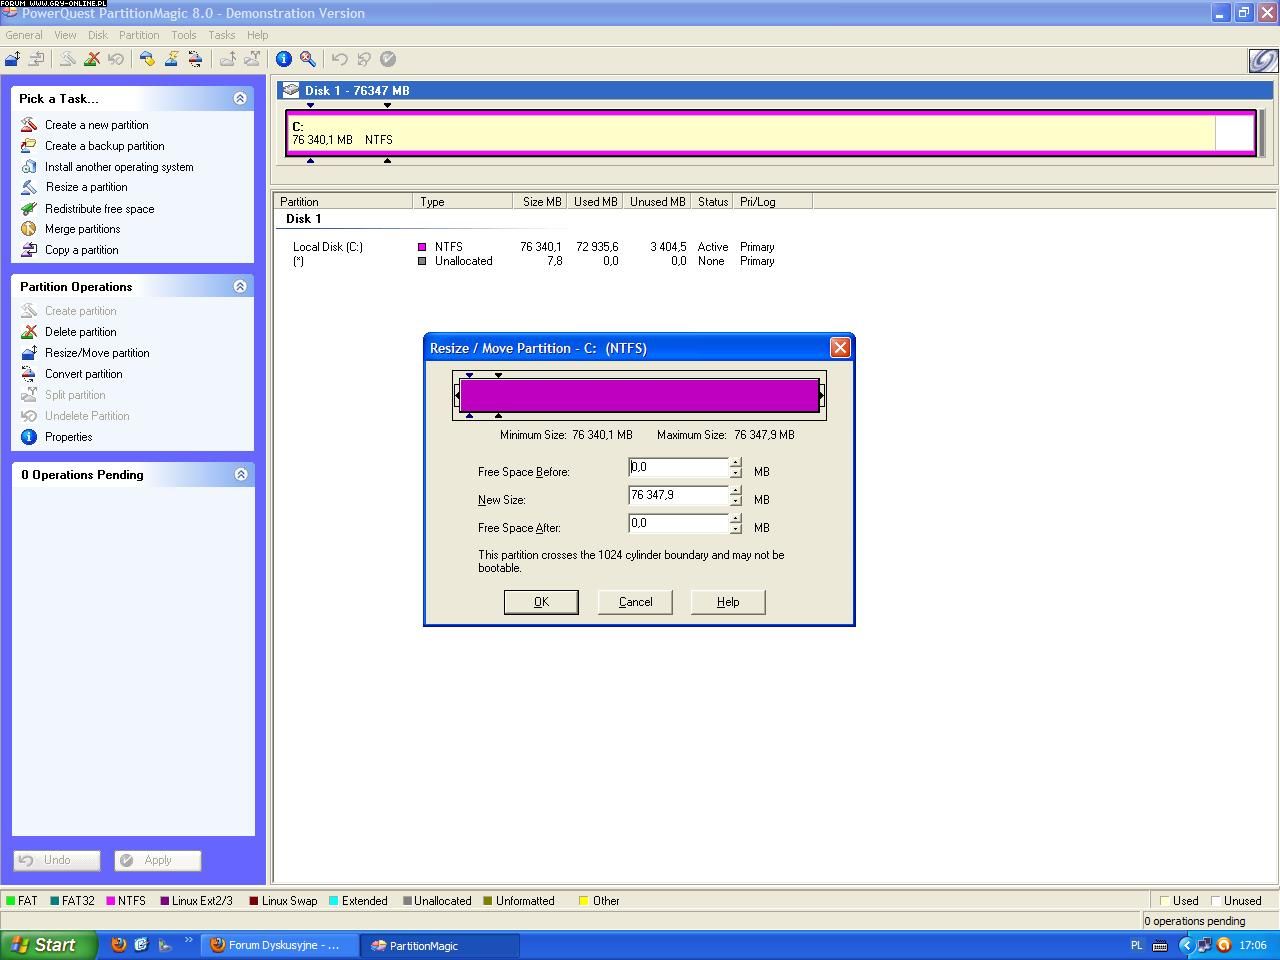Select the Unallocated partition row
Image resolution: width=1280 pixels, height=960 pixels.
(534, 261)
